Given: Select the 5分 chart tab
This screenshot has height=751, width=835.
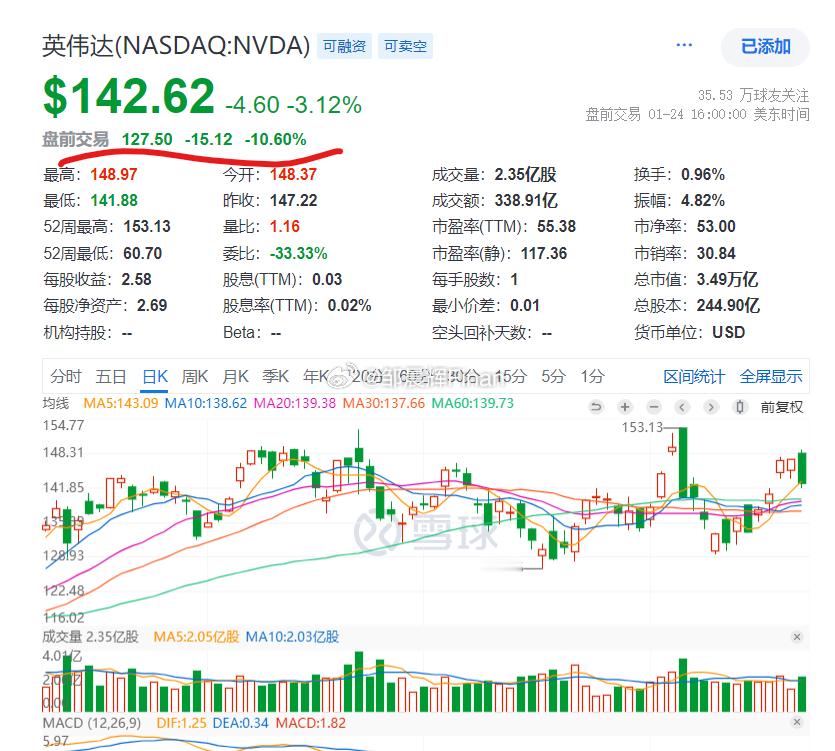Looking at the screenshot, I should (x=553, y=377).
